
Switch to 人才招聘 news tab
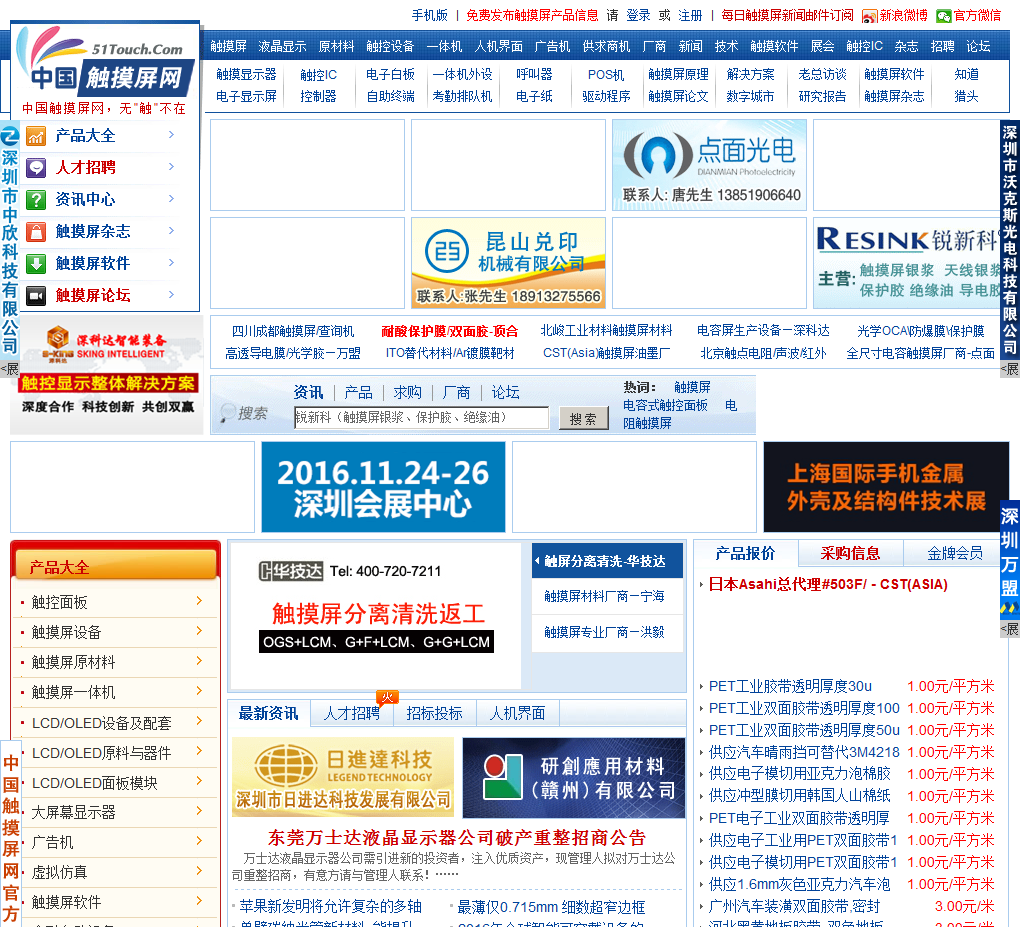point(352,714)
